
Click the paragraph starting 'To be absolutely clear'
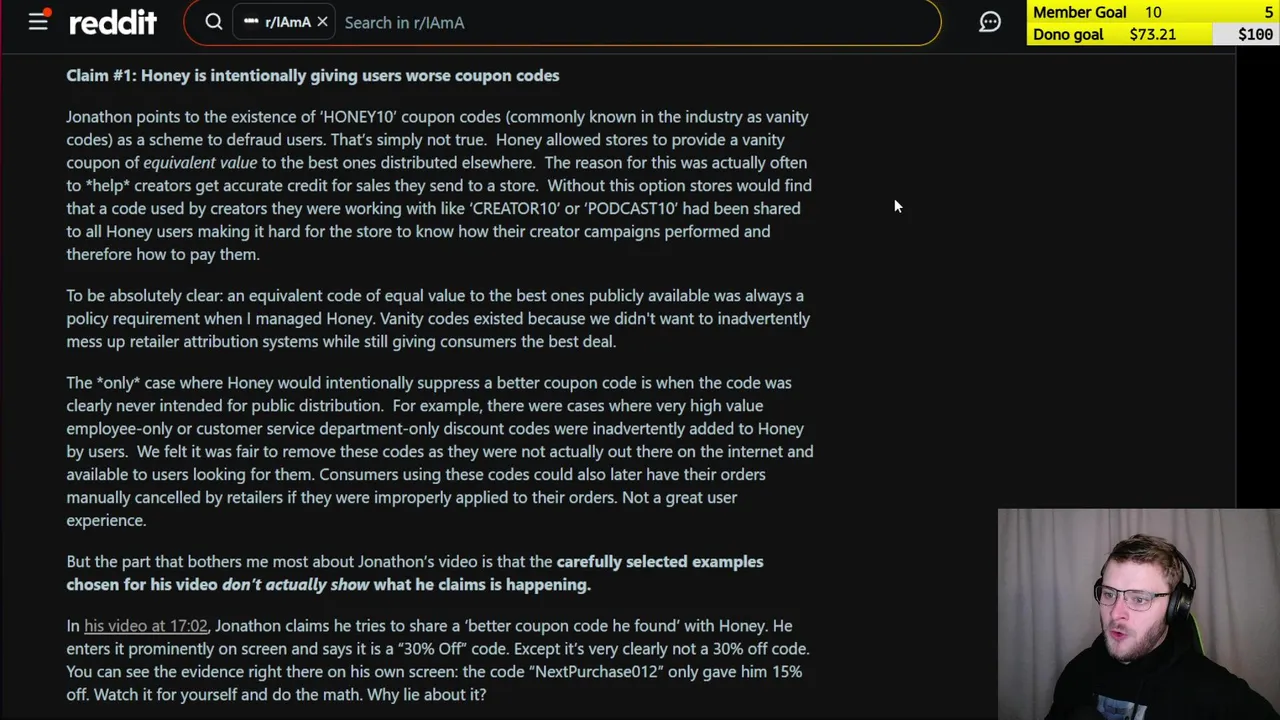(437, 318)
